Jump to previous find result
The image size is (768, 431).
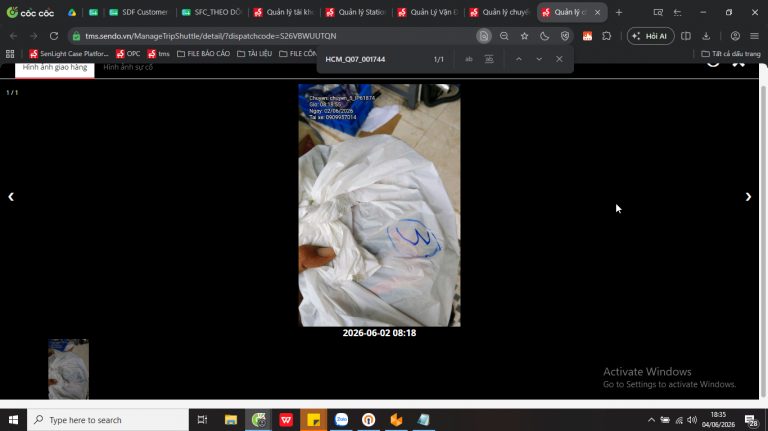click(x=519, y=59)
